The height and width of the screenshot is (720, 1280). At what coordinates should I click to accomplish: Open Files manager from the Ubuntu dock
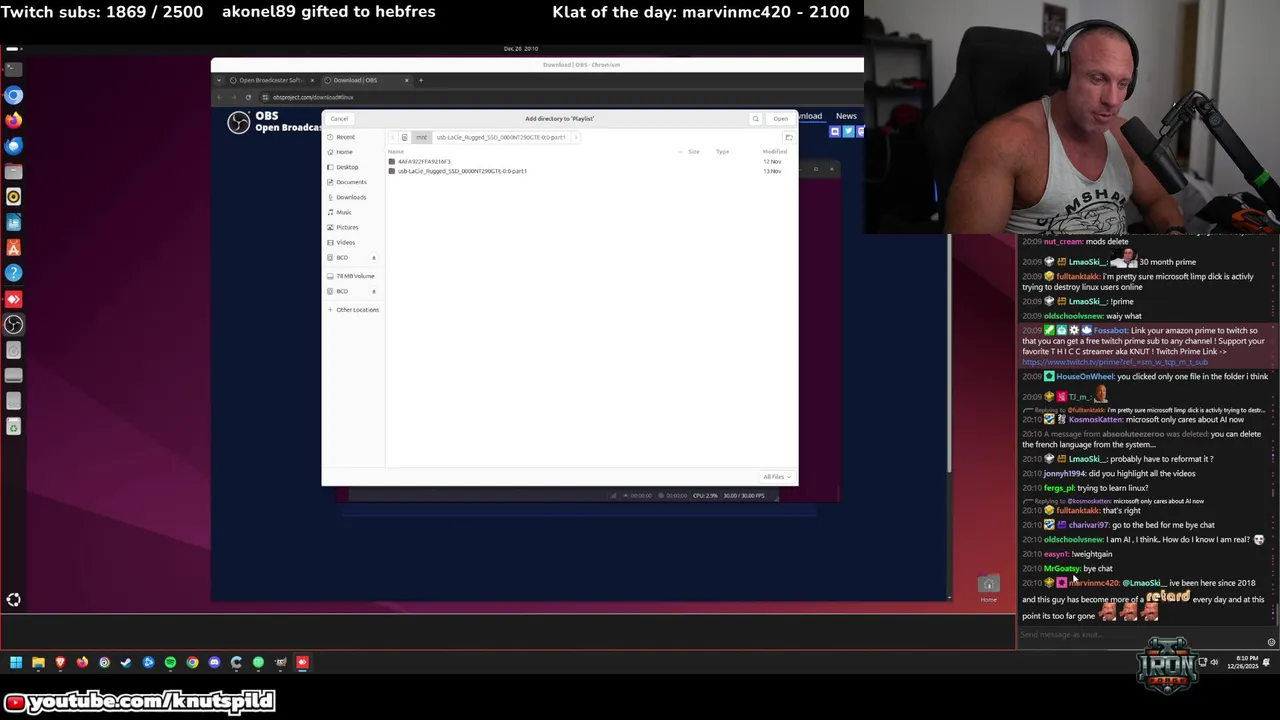tap(13, 172)
